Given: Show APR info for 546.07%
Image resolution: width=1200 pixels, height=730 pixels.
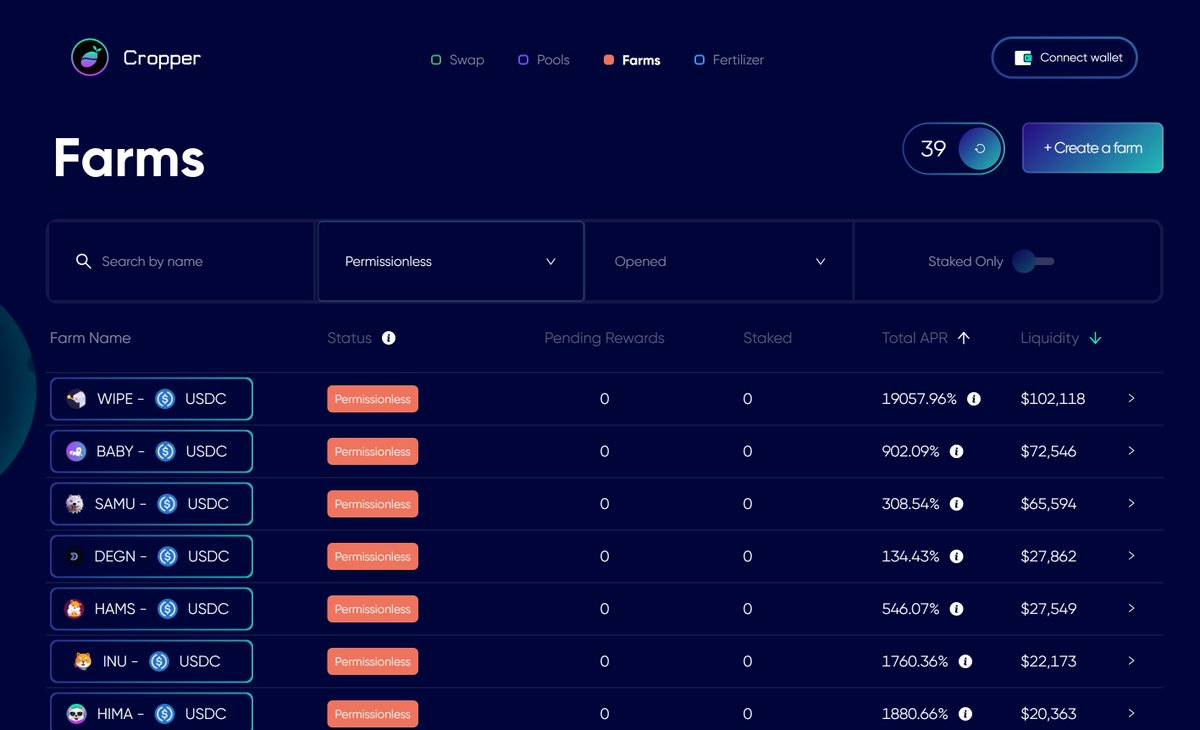Looking at the screenshot, I should coord(956,609).
